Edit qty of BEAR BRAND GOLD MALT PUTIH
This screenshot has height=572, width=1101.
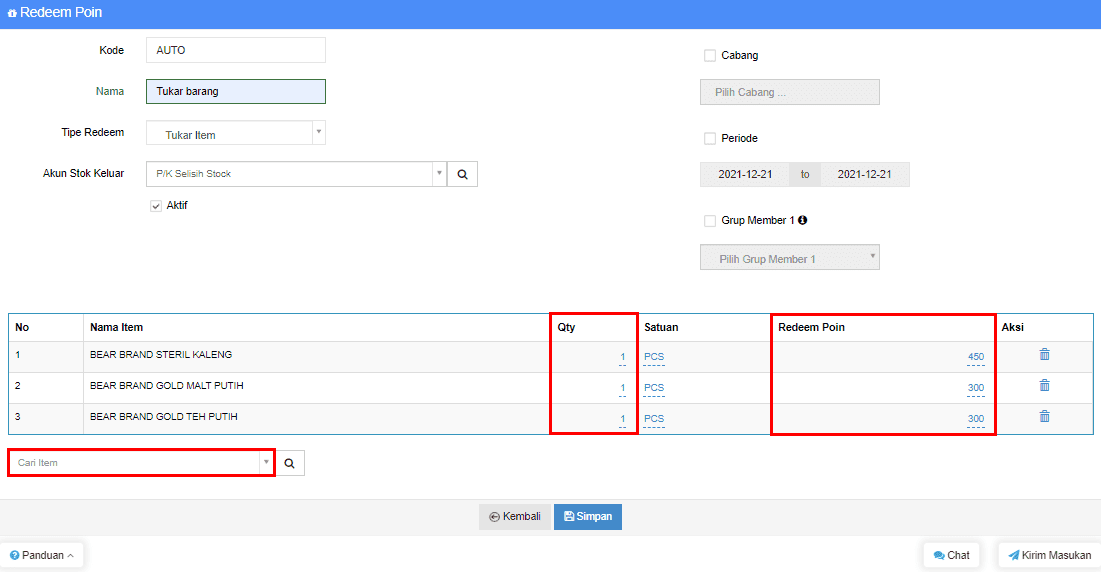click(622, 388)
